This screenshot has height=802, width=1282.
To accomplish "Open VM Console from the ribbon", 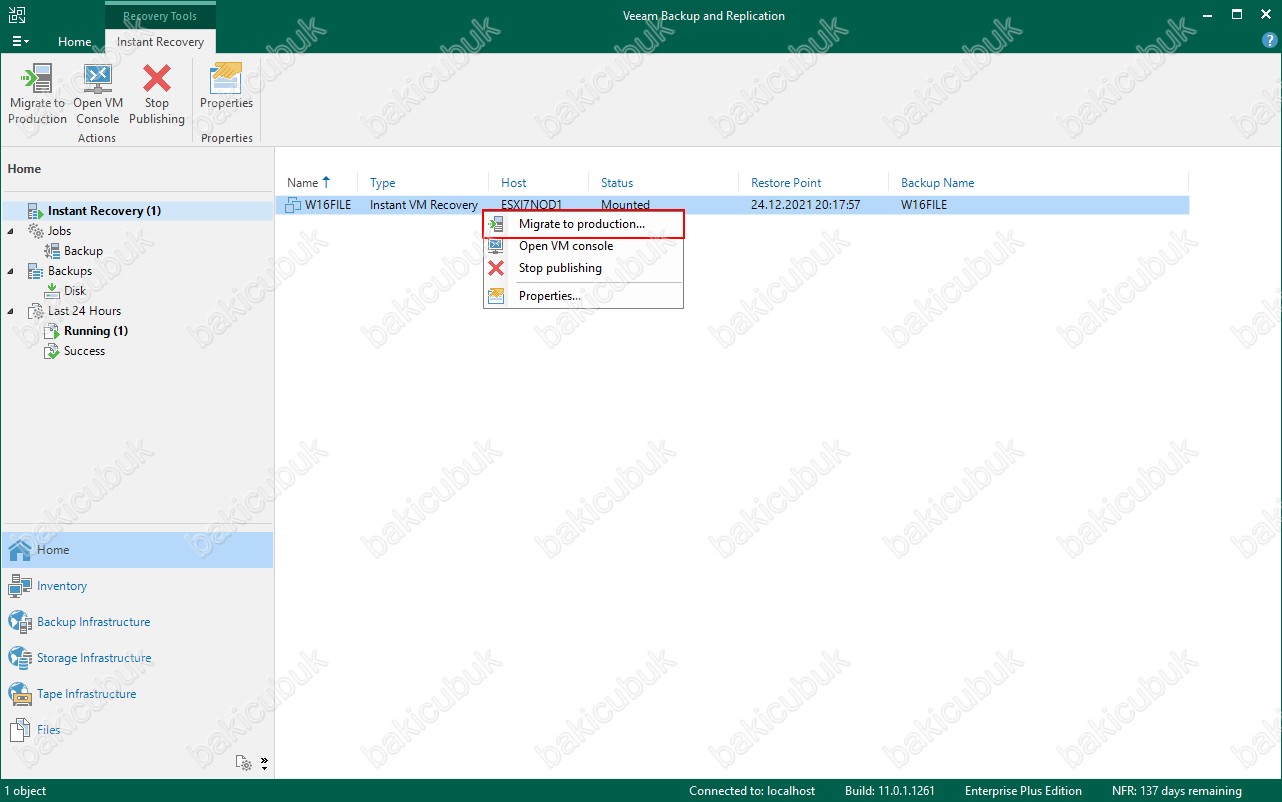I will (x=97, y=95).
